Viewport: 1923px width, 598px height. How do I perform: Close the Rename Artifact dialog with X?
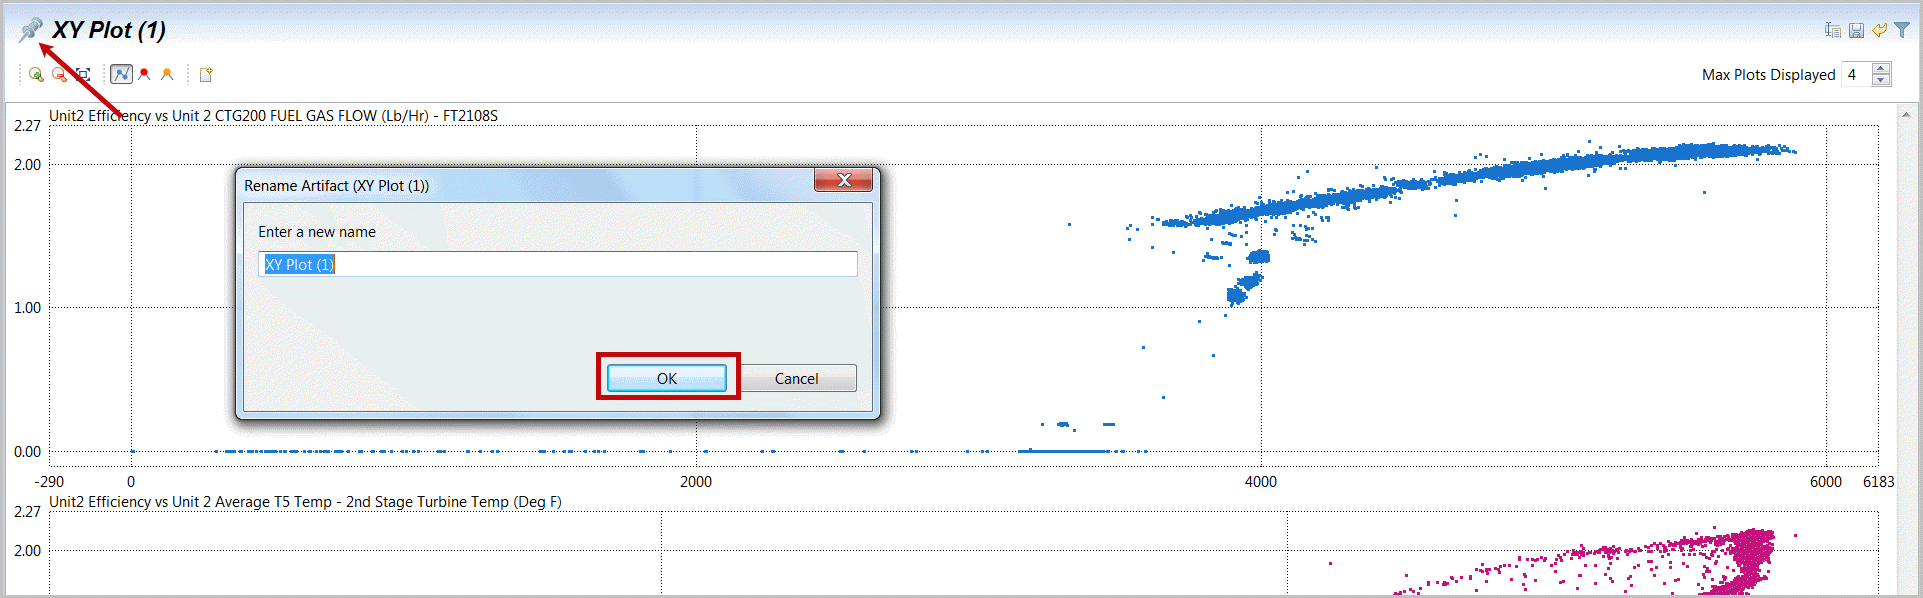(843, 180)
